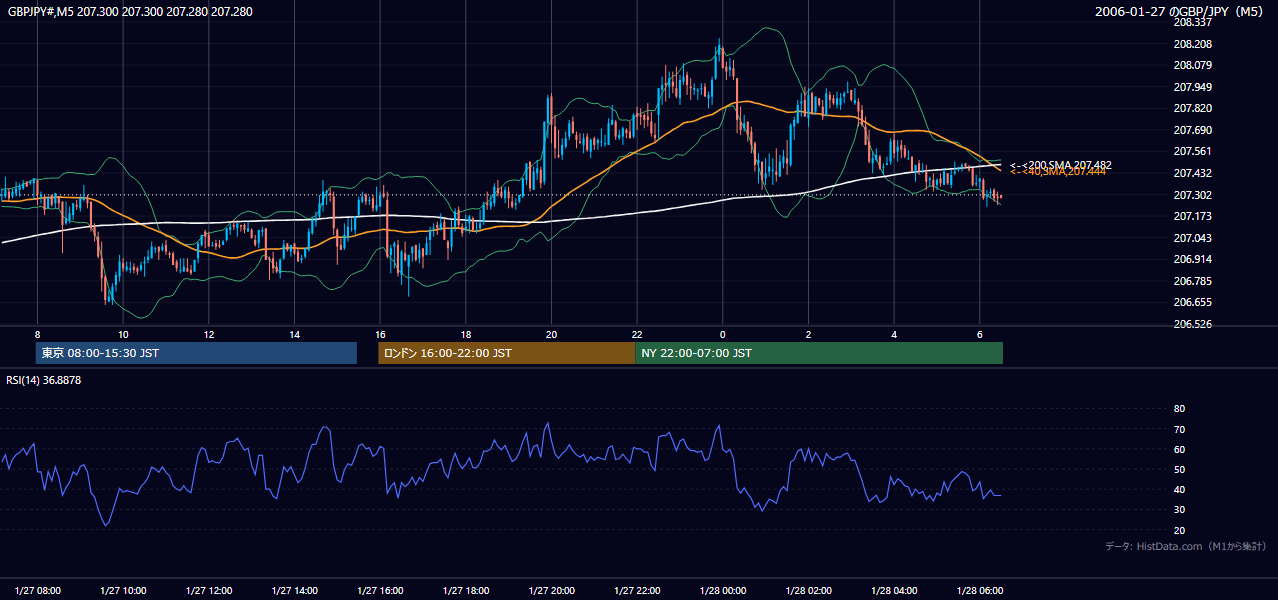Click the 1/28 02:00 bottom time label

808,591
